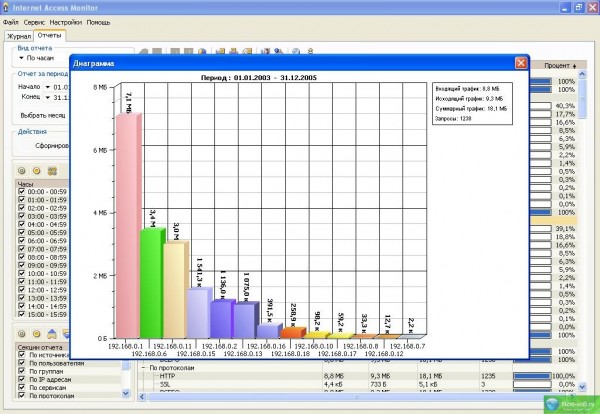Image resolution: width=600 pixels, height=414 pixels.
Task: Click the yellow check-all icon above Часы list
Action: (37, 171)
